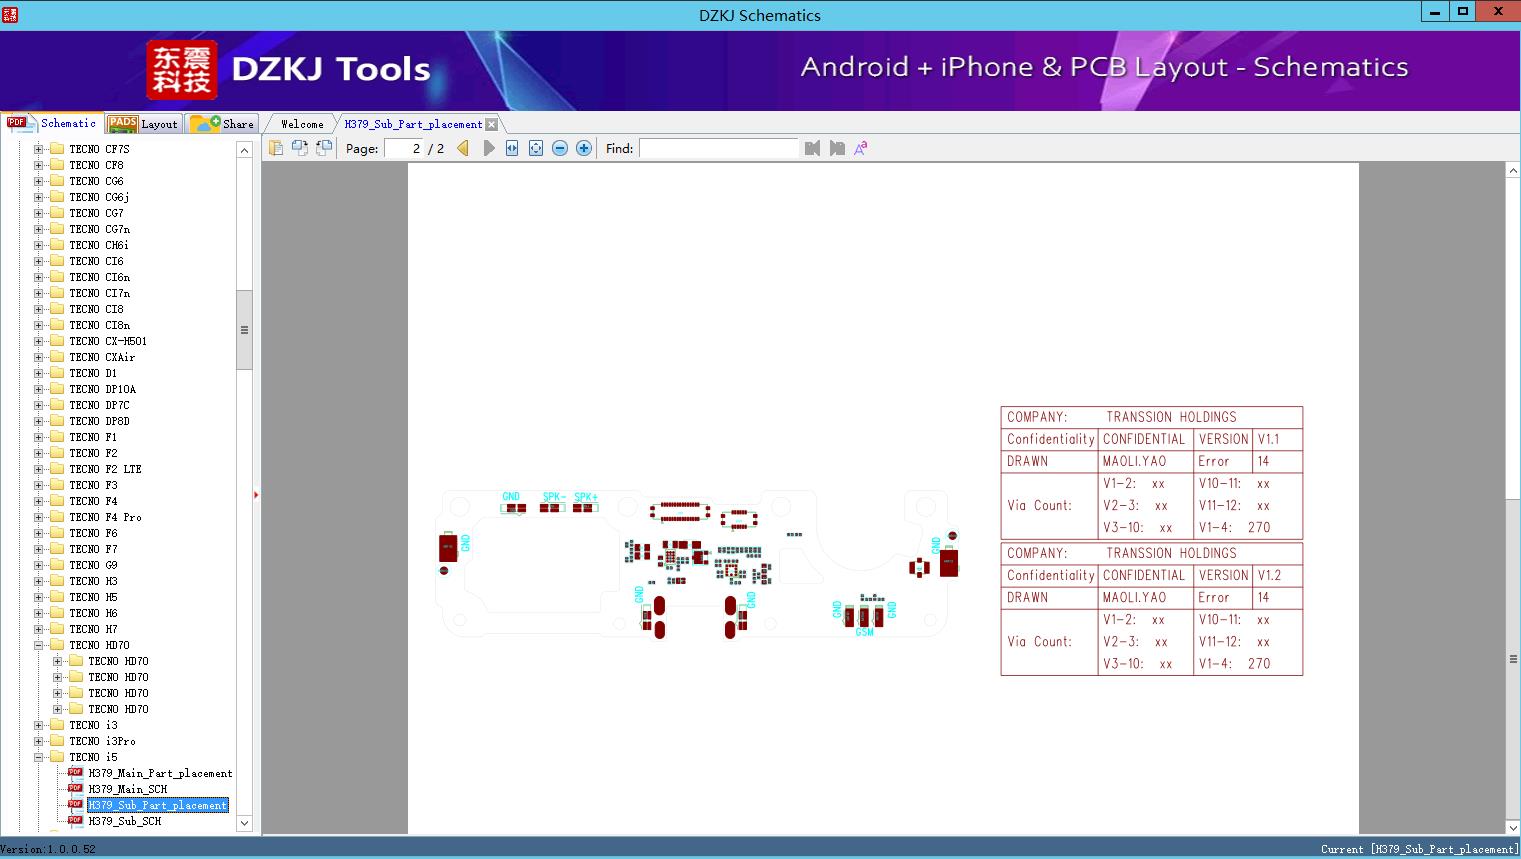The width and height of the screenshot is (1521, 859).
Task: Open H379_Main_SCH PDF file
Action: (x=128, y=789)
